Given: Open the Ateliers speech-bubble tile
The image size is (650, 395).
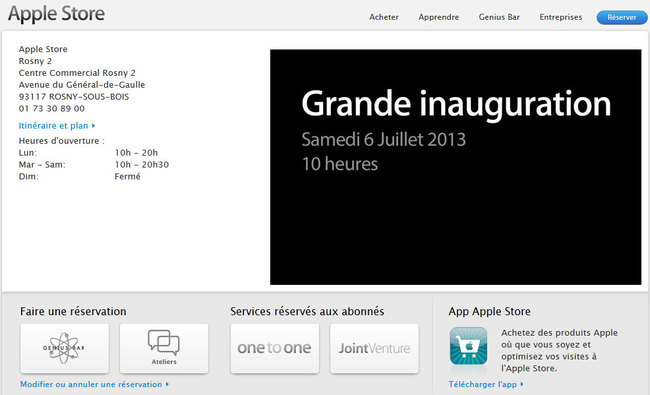Looking at the screenshot, I should (x=164, y=349).
